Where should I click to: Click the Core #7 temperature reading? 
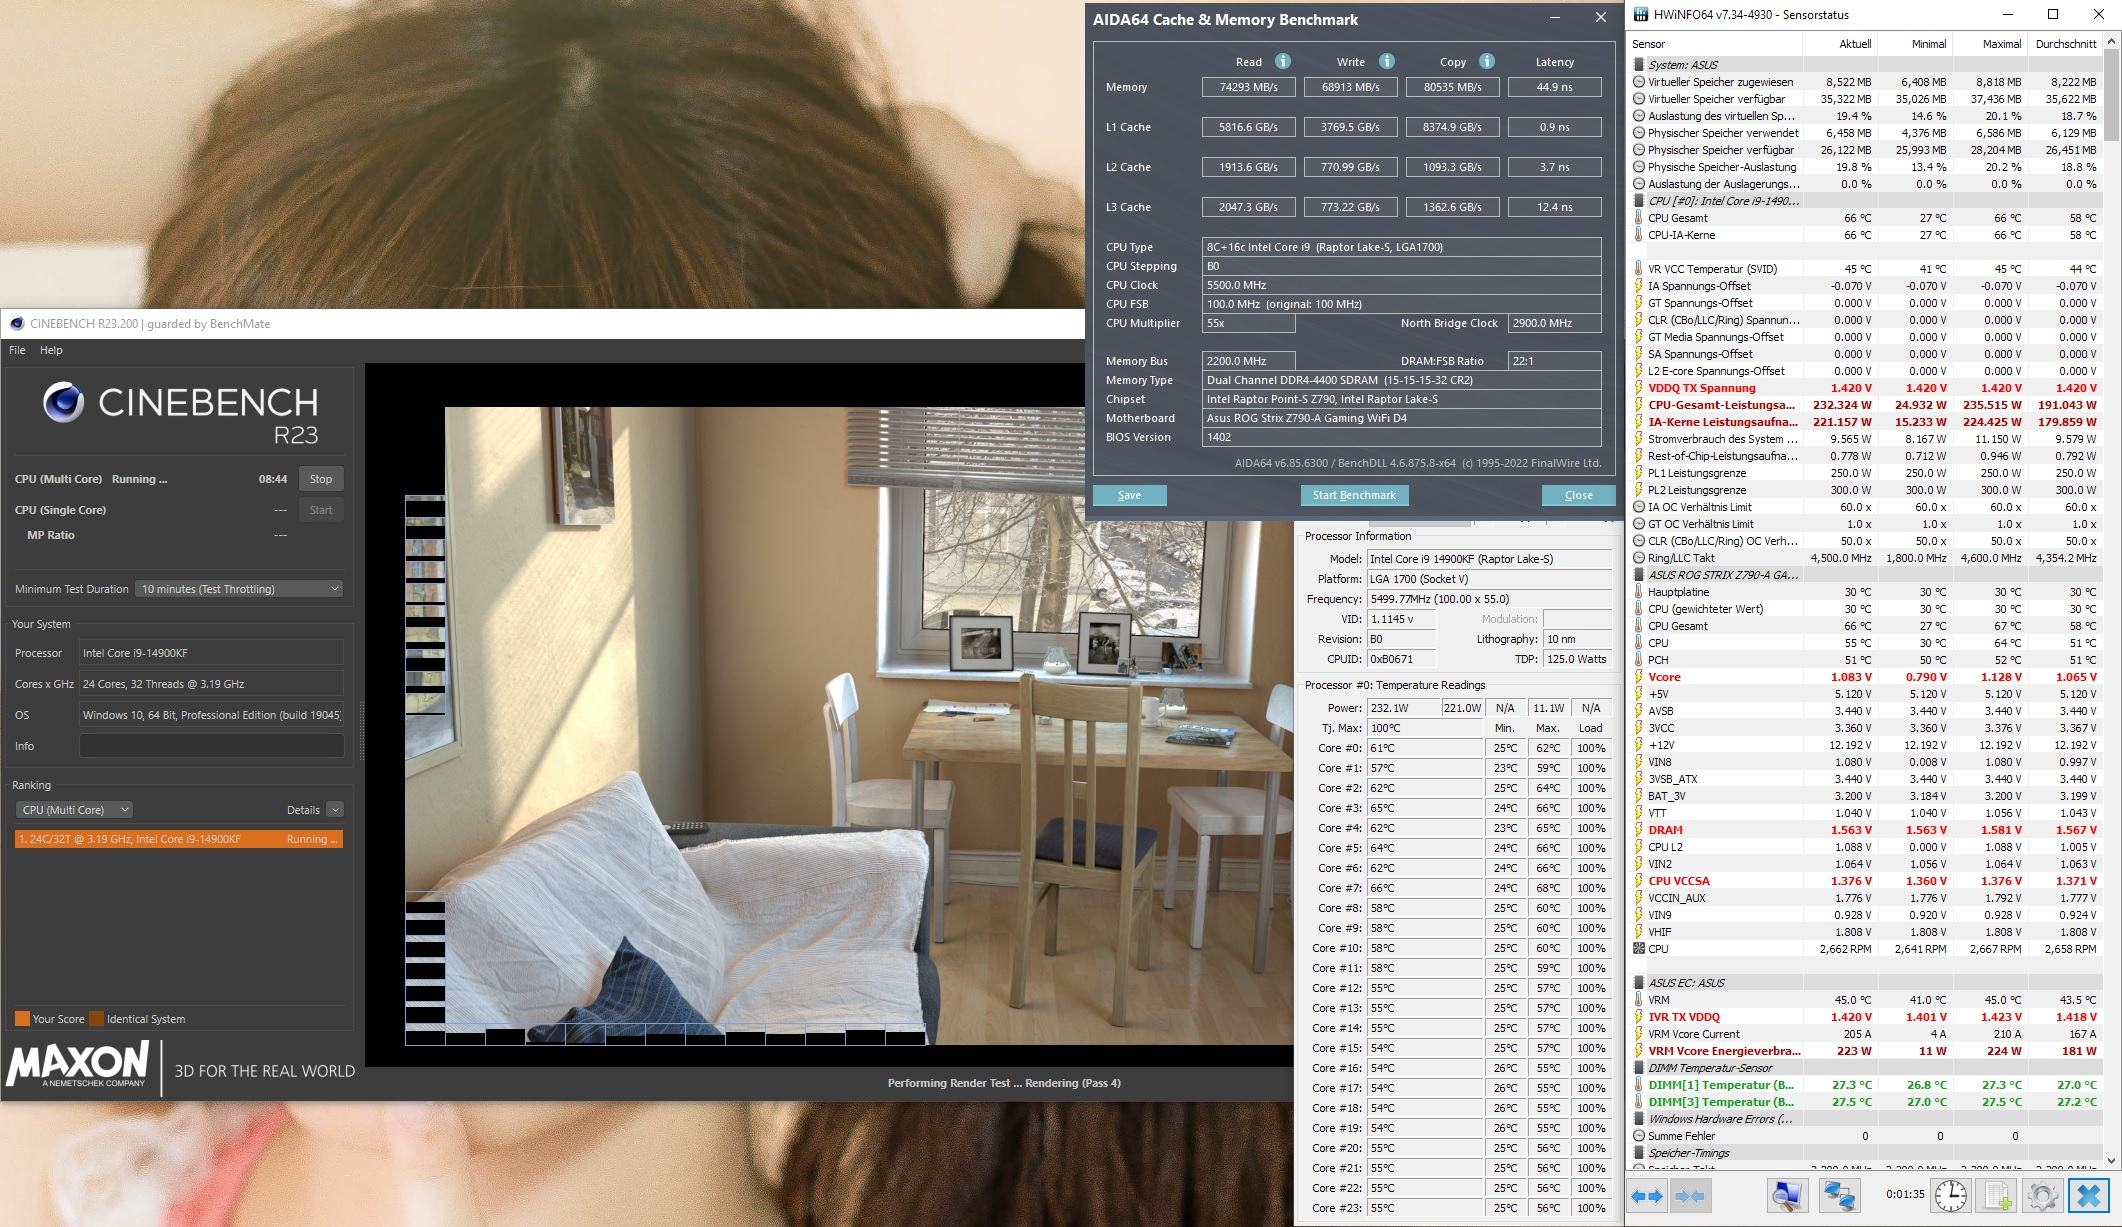pos(1426,888)
